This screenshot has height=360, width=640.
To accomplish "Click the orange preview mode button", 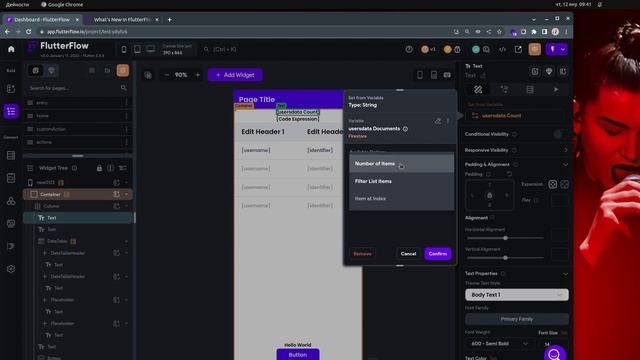I will 535,49.
